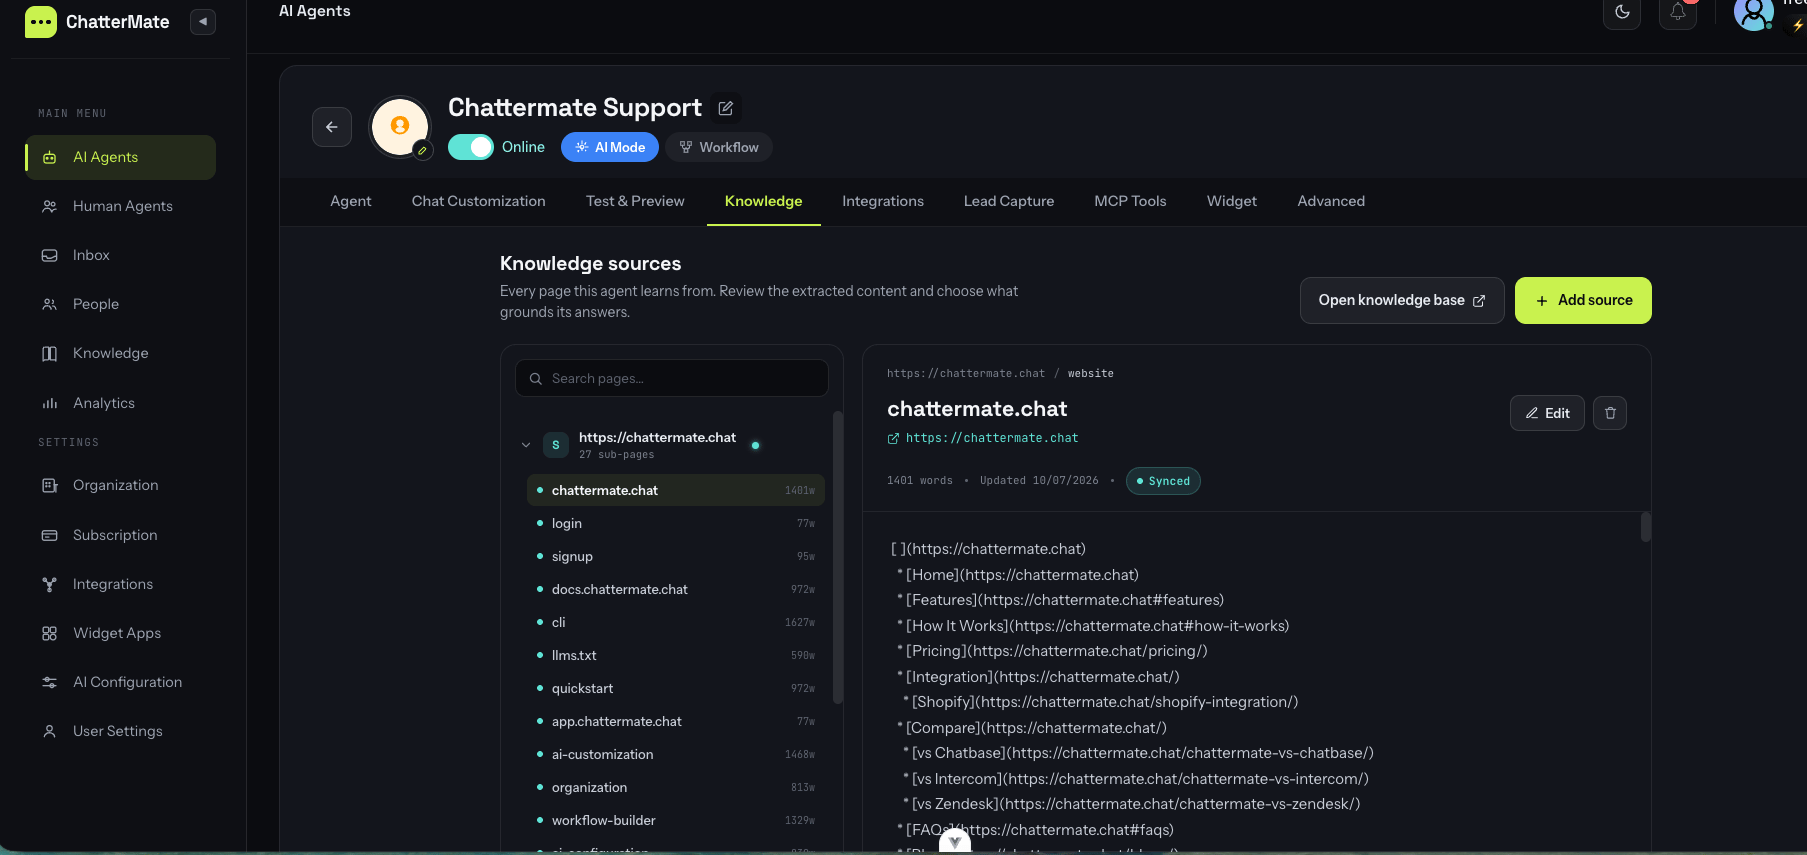Click the https://chattermate.chat breadcrumb
Viewport: 1807px width, 855px height.
966,373
